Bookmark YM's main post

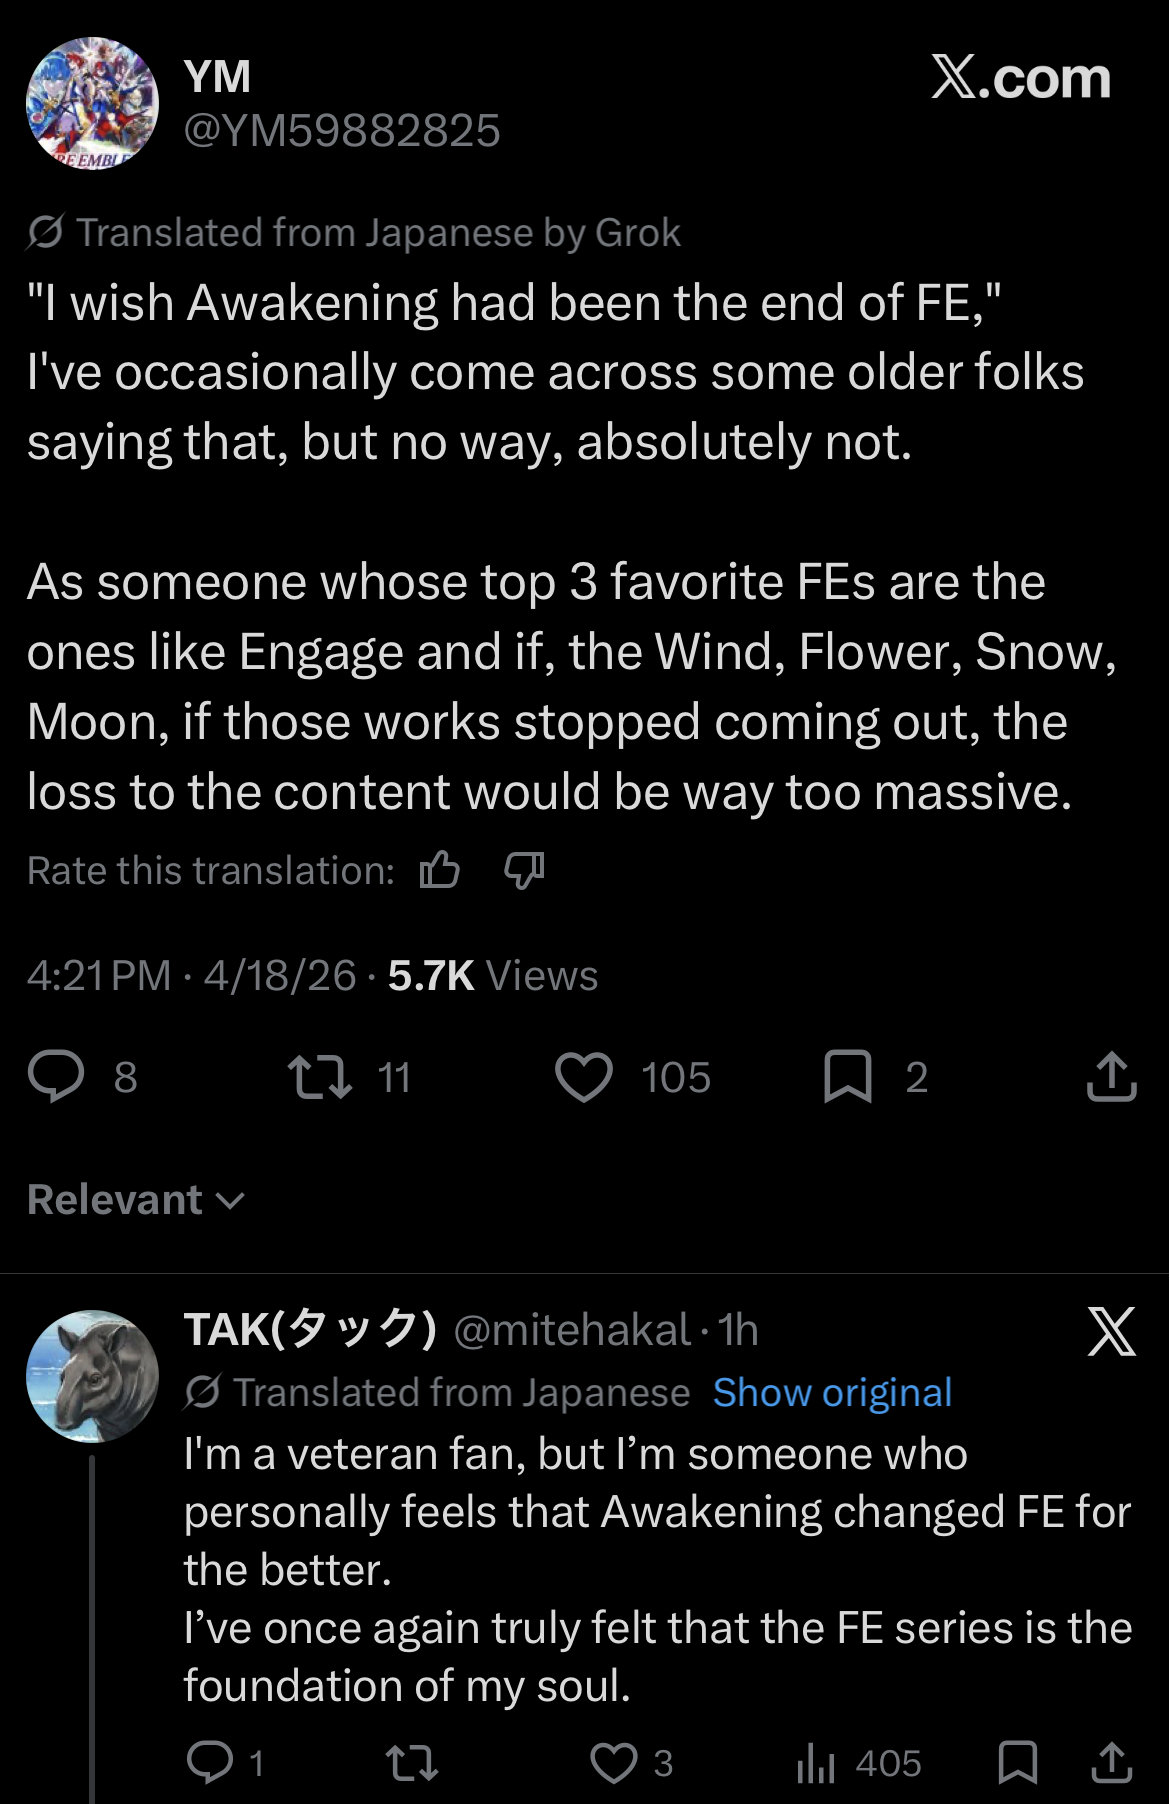coord(848,1077)
